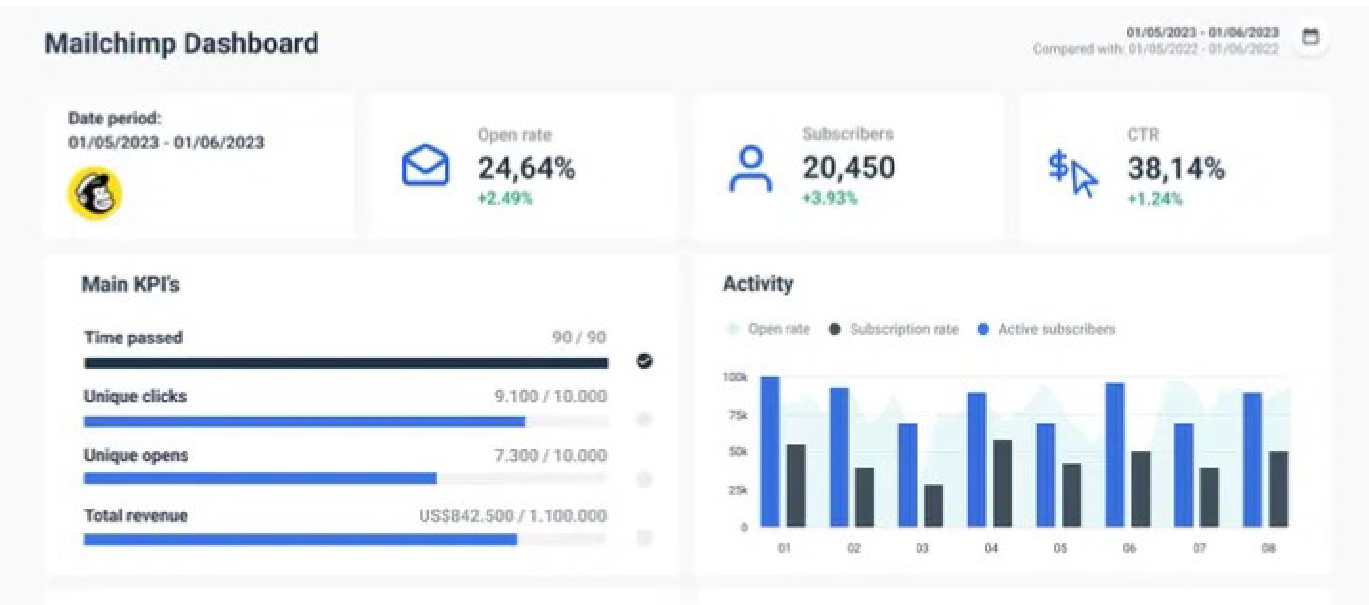This screenshot has width=1369, height=605.
Task: Click the Mailchimp Dashboard title
Action: 181,44
